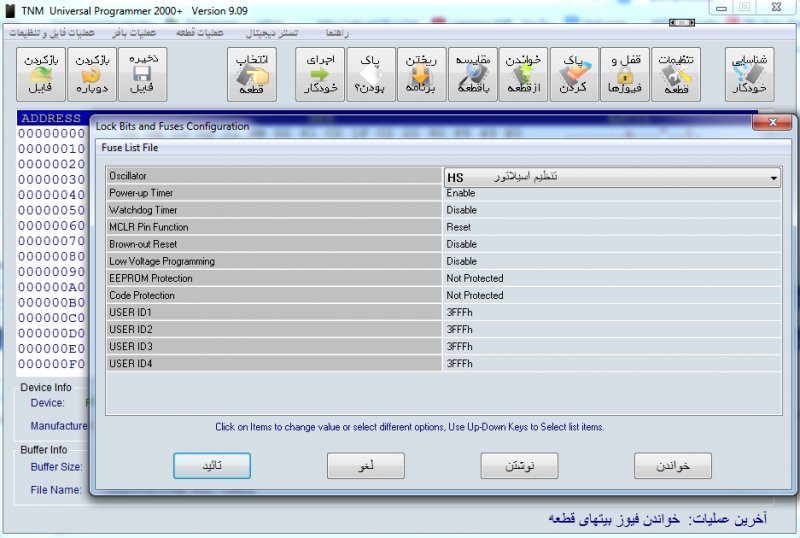Cancel with the لغو button
The height and width of the screenshot is (538, 800).
pos(366,466)
